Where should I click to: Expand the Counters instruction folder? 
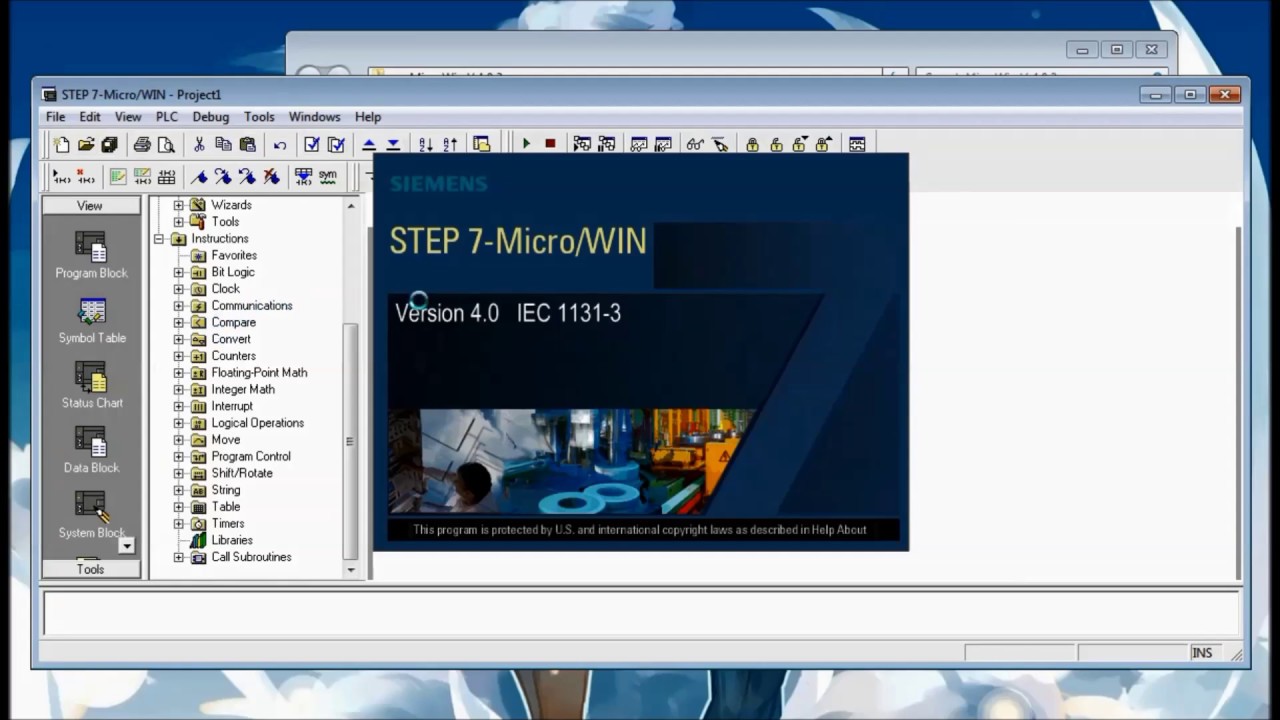coord(179,356)
